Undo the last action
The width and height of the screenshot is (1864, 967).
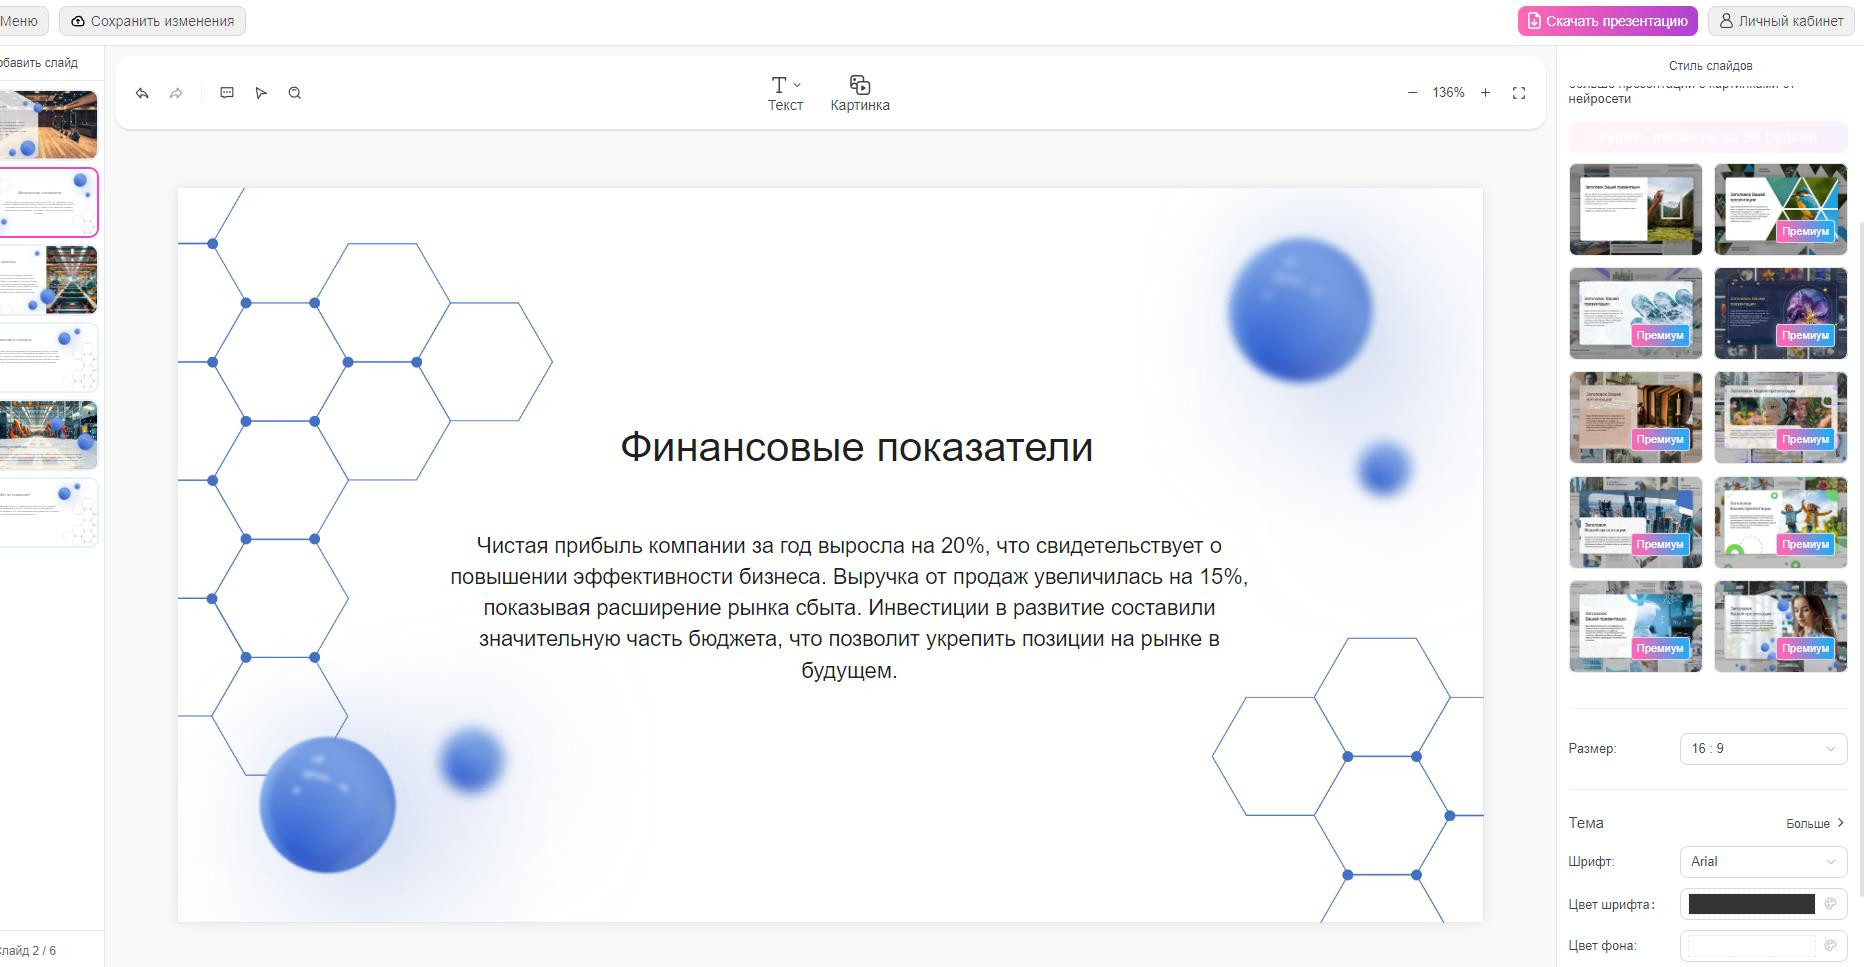(142, 93)
